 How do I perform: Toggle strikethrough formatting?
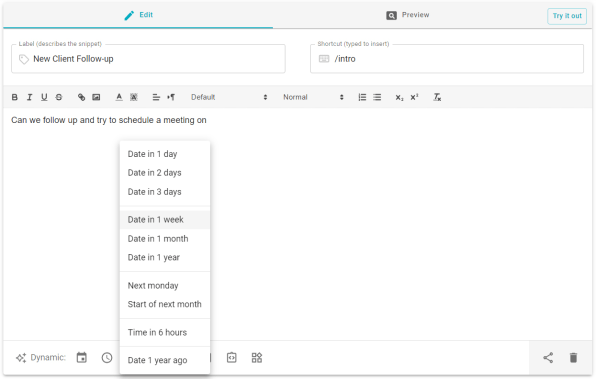(59, 97)
